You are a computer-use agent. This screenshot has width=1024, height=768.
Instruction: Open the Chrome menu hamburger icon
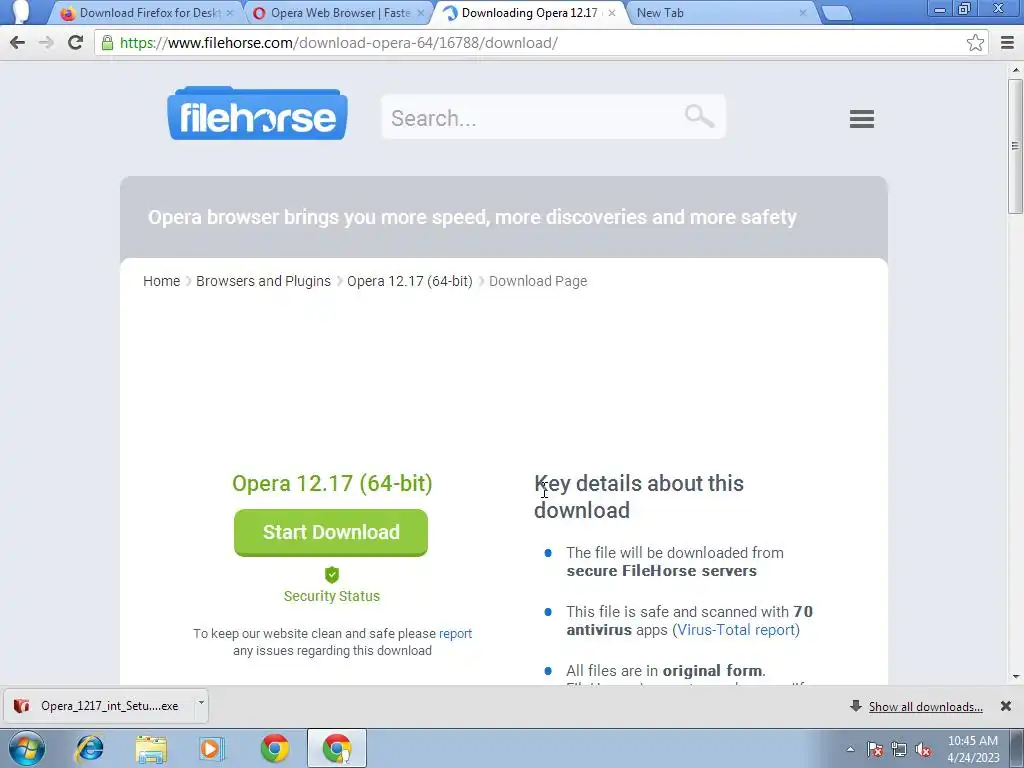1007,43
